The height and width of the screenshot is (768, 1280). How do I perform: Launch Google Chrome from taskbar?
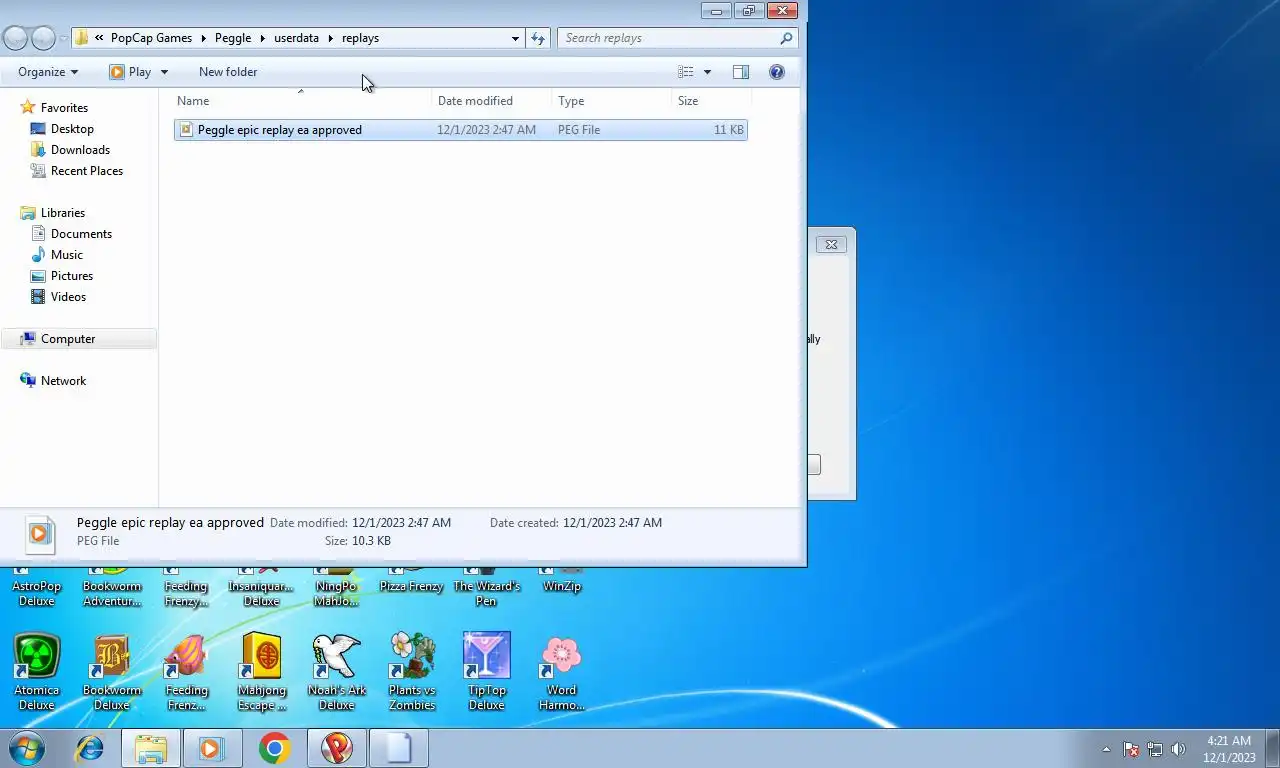pos(274,748)
